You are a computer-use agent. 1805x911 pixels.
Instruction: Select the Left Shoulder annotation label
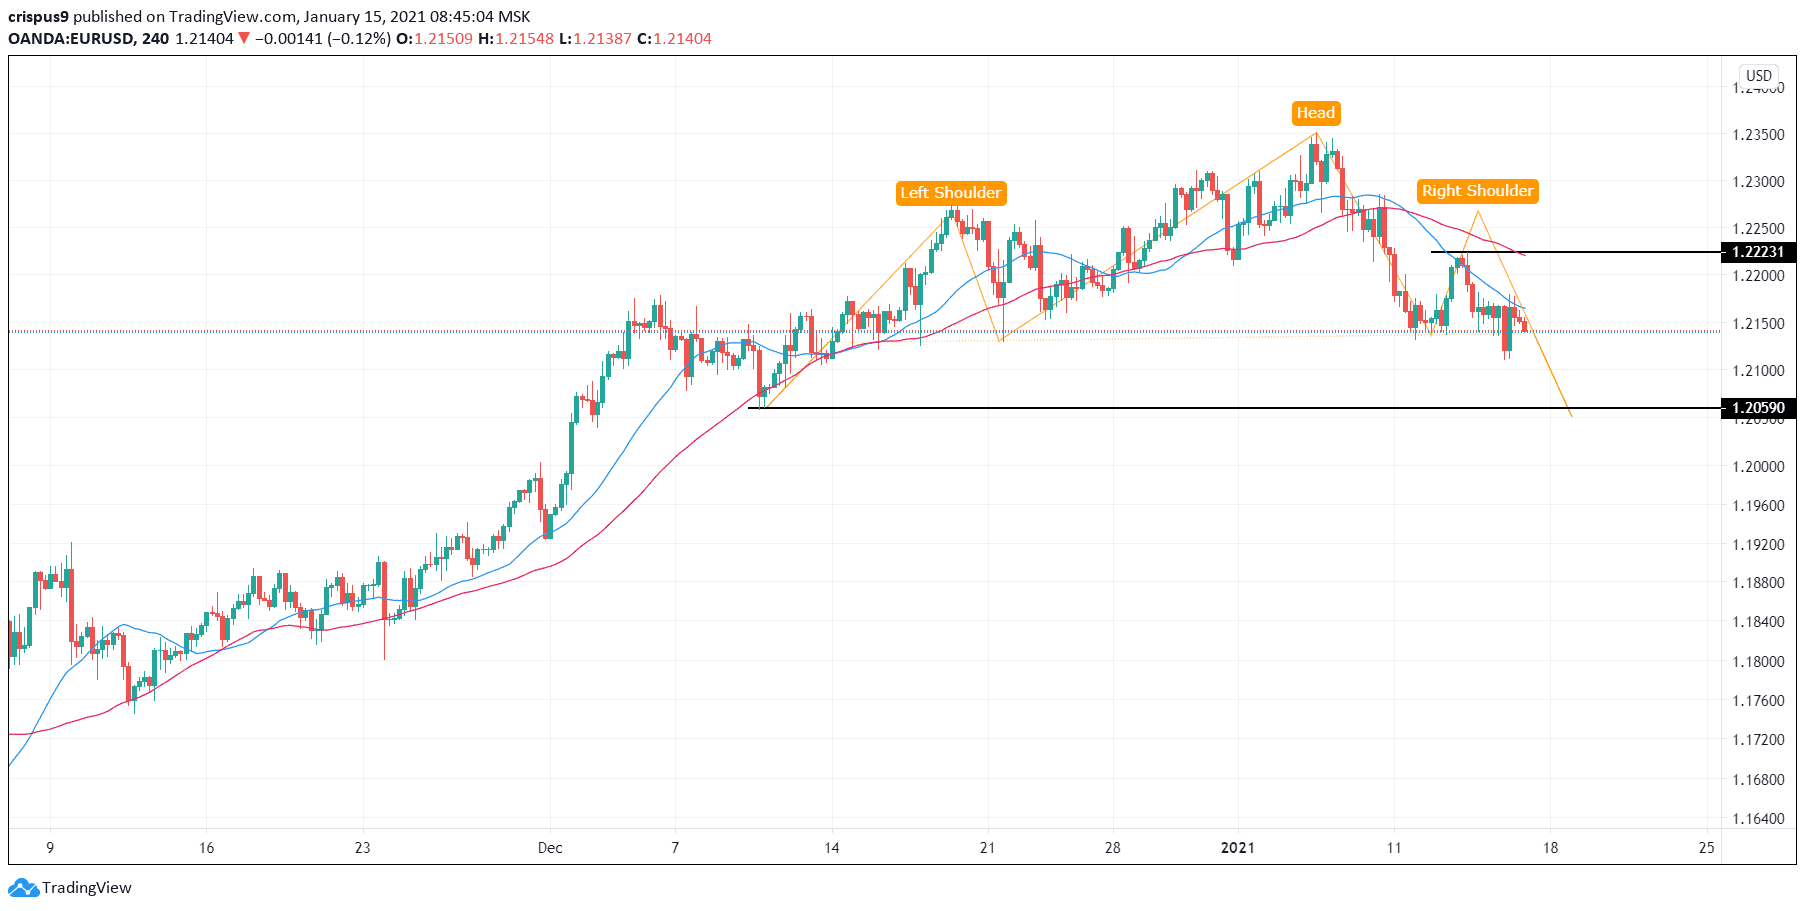[x=950, y=193]
